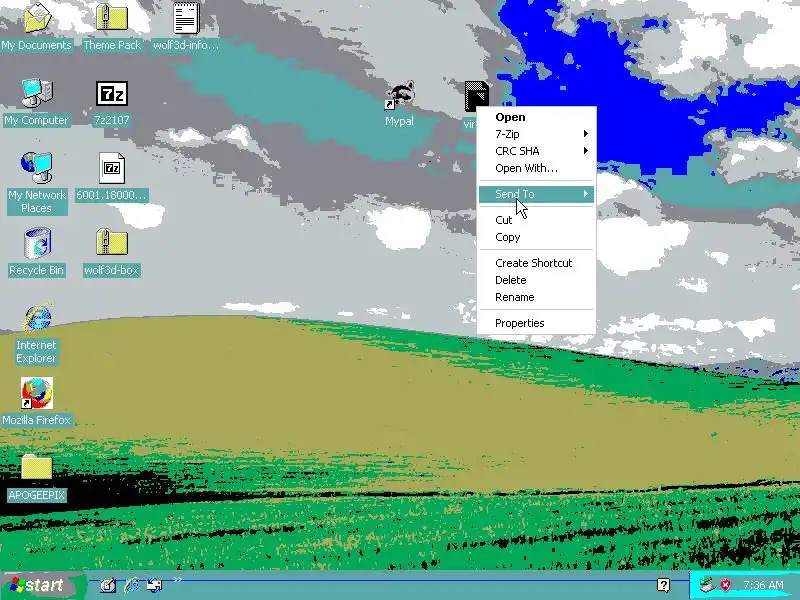Choose Open in the context menu

[x=536, y=117]
